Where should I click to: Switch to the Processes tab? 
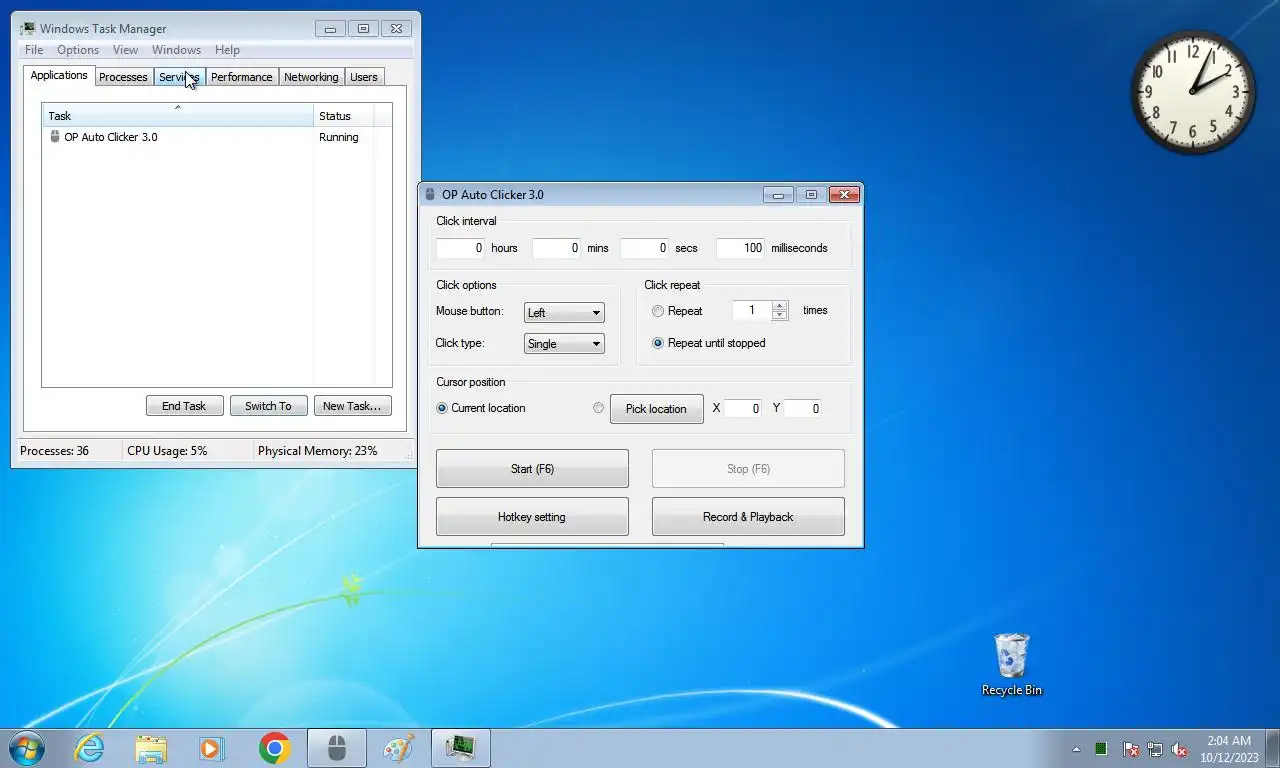[123, 77]
